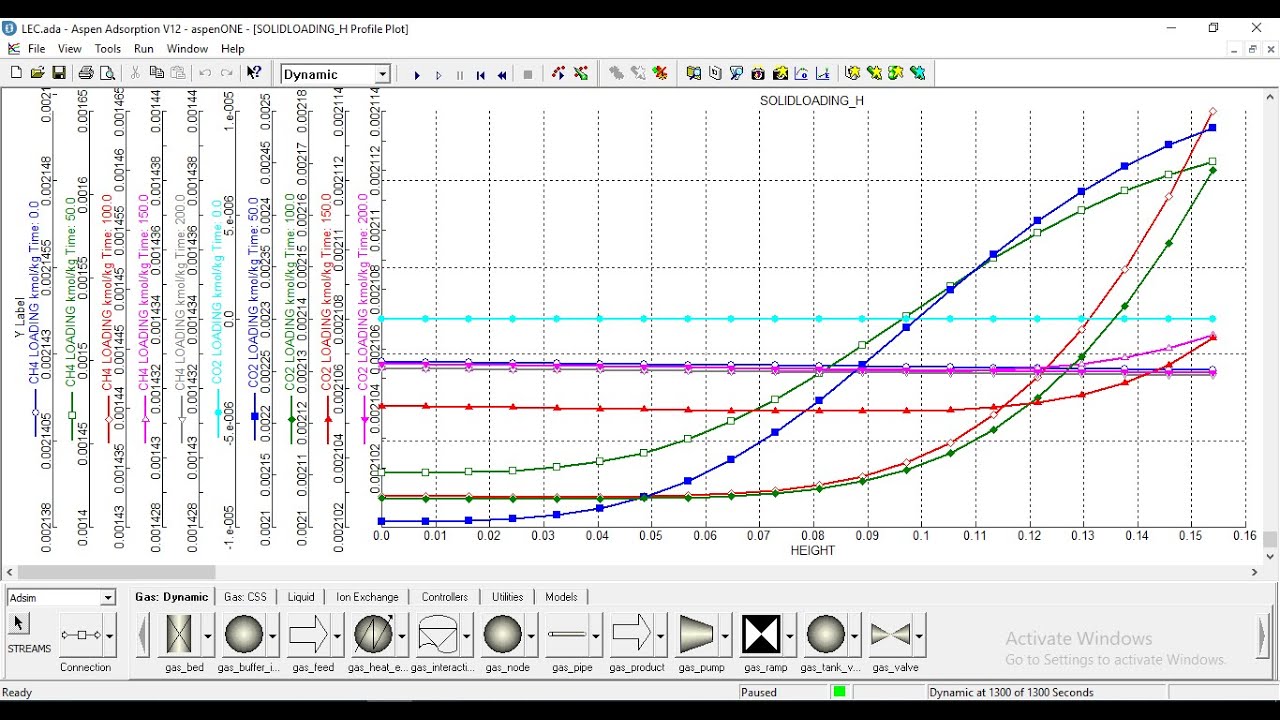Open the File menu
The width and height of the screenshot is (1280, 720).
tap(36, 49)
